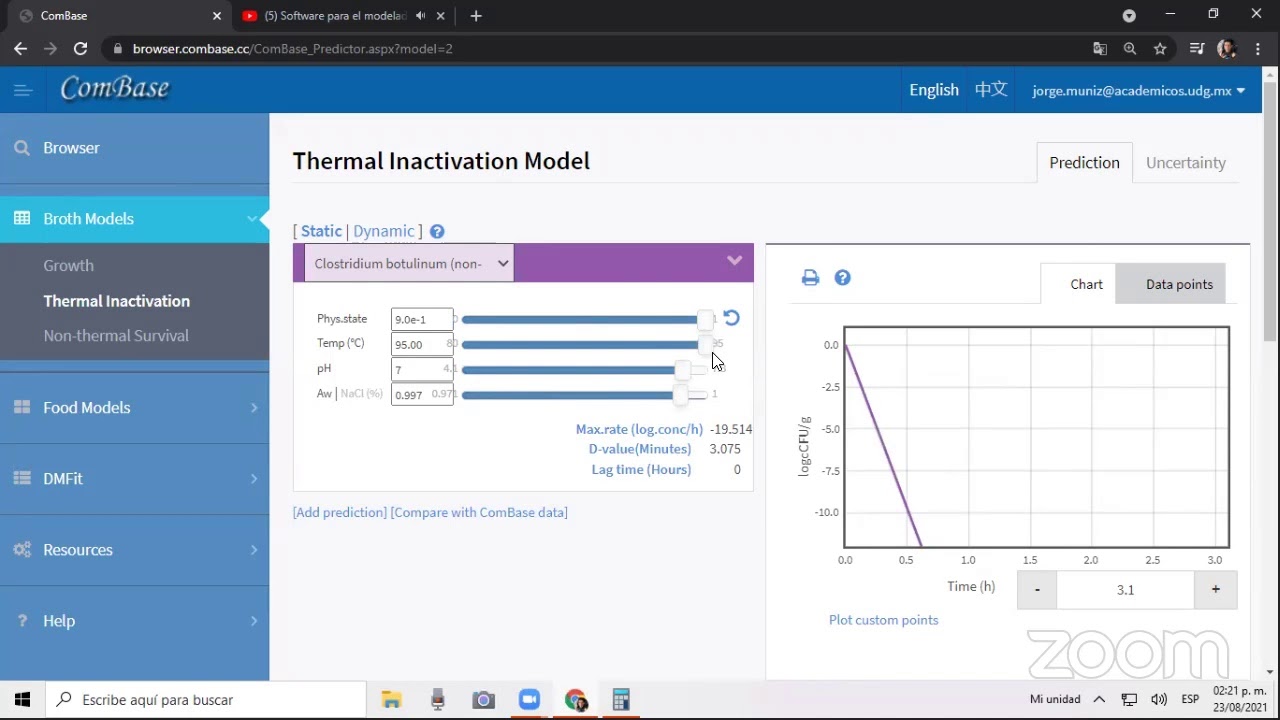Open help icon next to Static Dynamic
1280x720 pixels.
(x=437, y=231)
